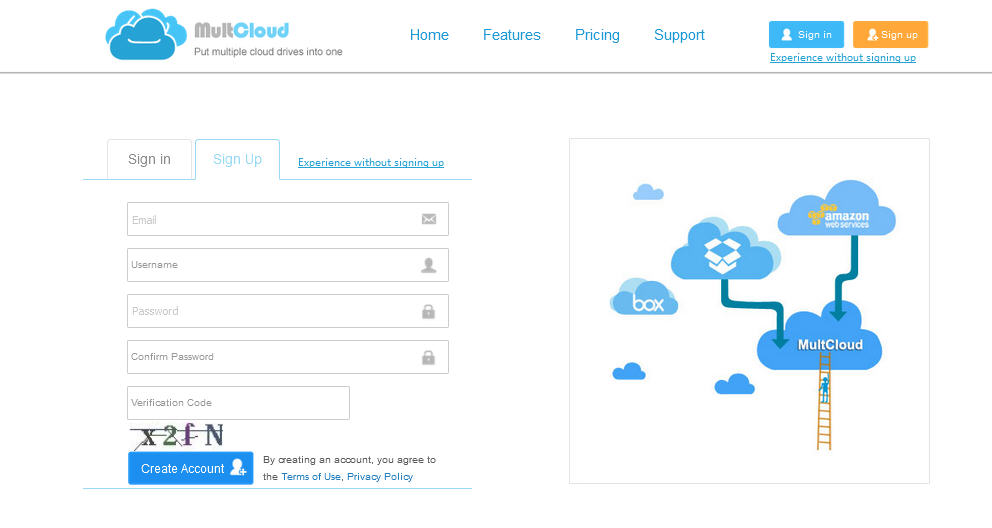Click the person icon in Username field

[428, 266]
